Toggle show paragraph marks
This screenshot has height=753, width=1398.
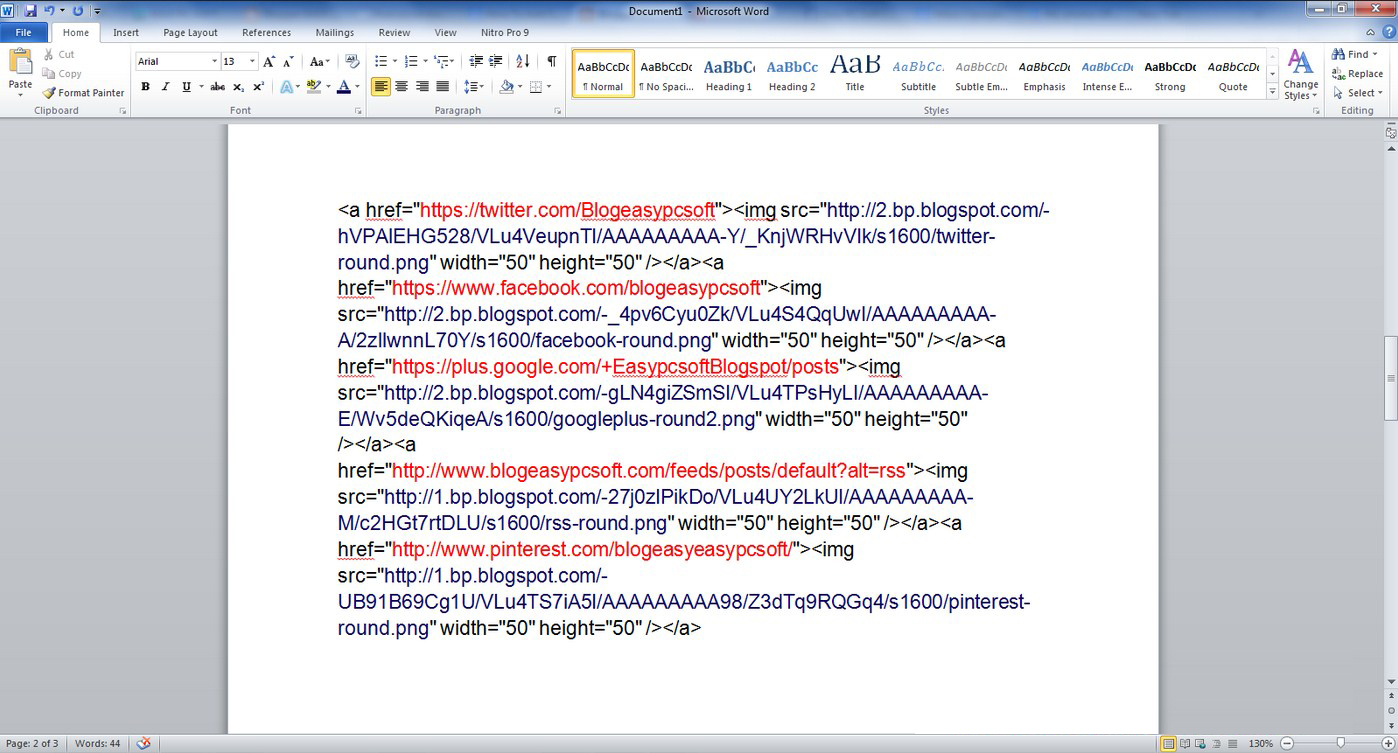click(x=551, y=62)
